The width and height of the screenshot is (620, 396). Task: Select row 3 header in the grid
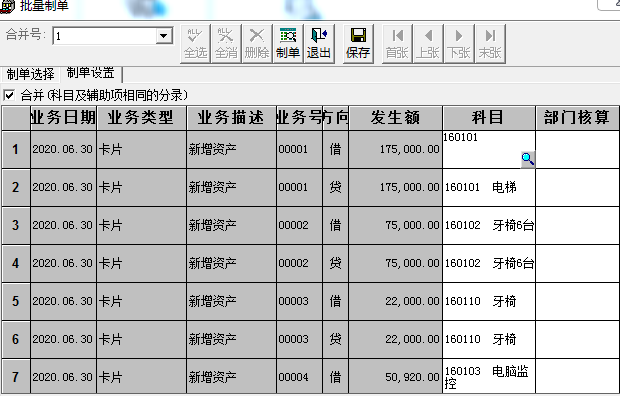(x=15, y=225)
